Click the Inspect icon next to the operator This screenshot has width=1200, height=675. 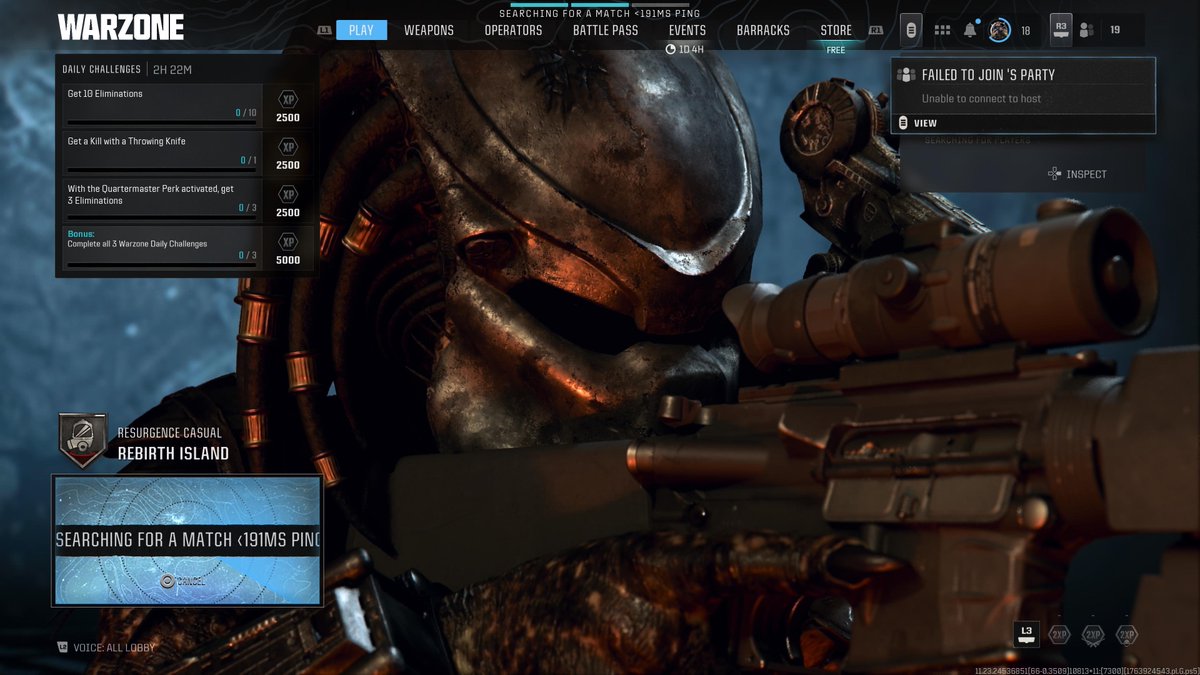click(x=1055, y=173)
